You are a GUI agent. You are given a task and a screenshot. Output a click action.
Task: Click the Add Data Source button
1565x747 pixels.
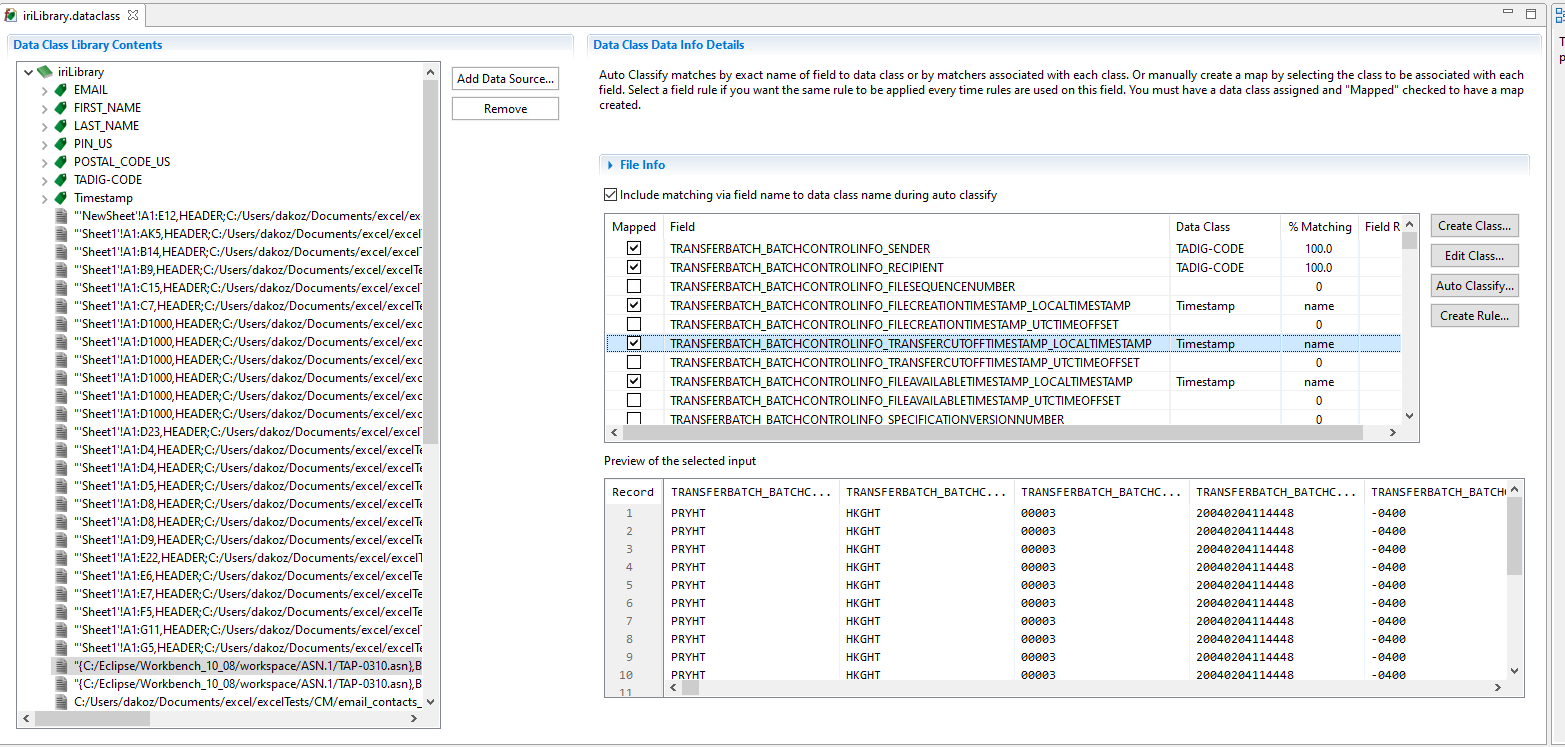pyautogui.click(x=505, y=79)
